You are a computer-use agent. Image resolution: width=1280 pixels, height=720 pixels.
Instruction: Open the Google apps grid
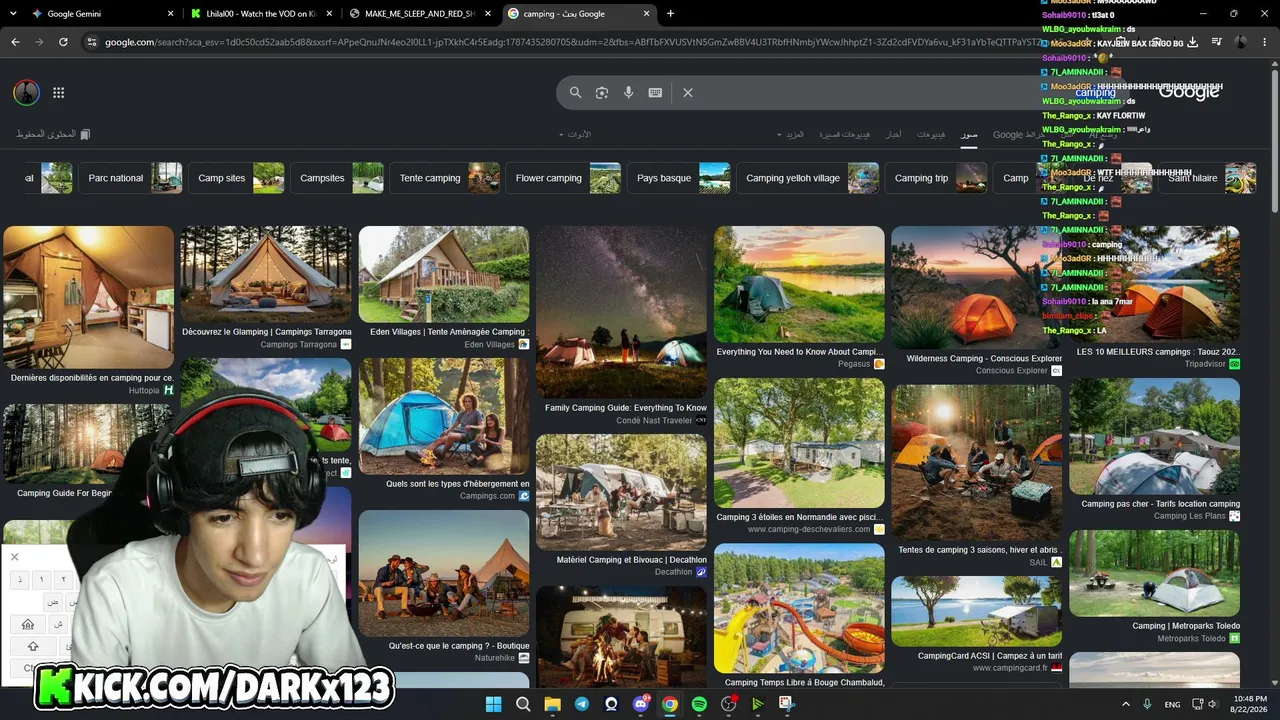point(59,92)
